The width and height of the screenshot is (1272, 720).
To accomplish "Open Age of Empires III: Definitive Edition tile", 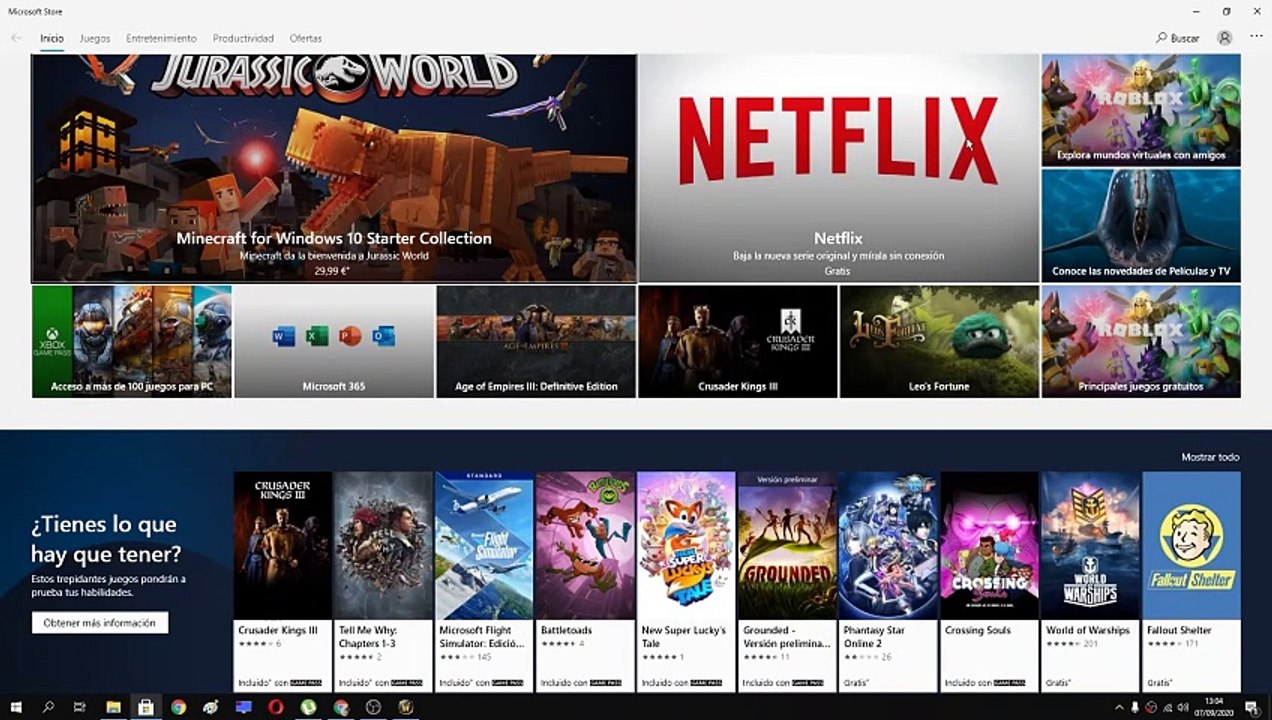I will (536, 342).
